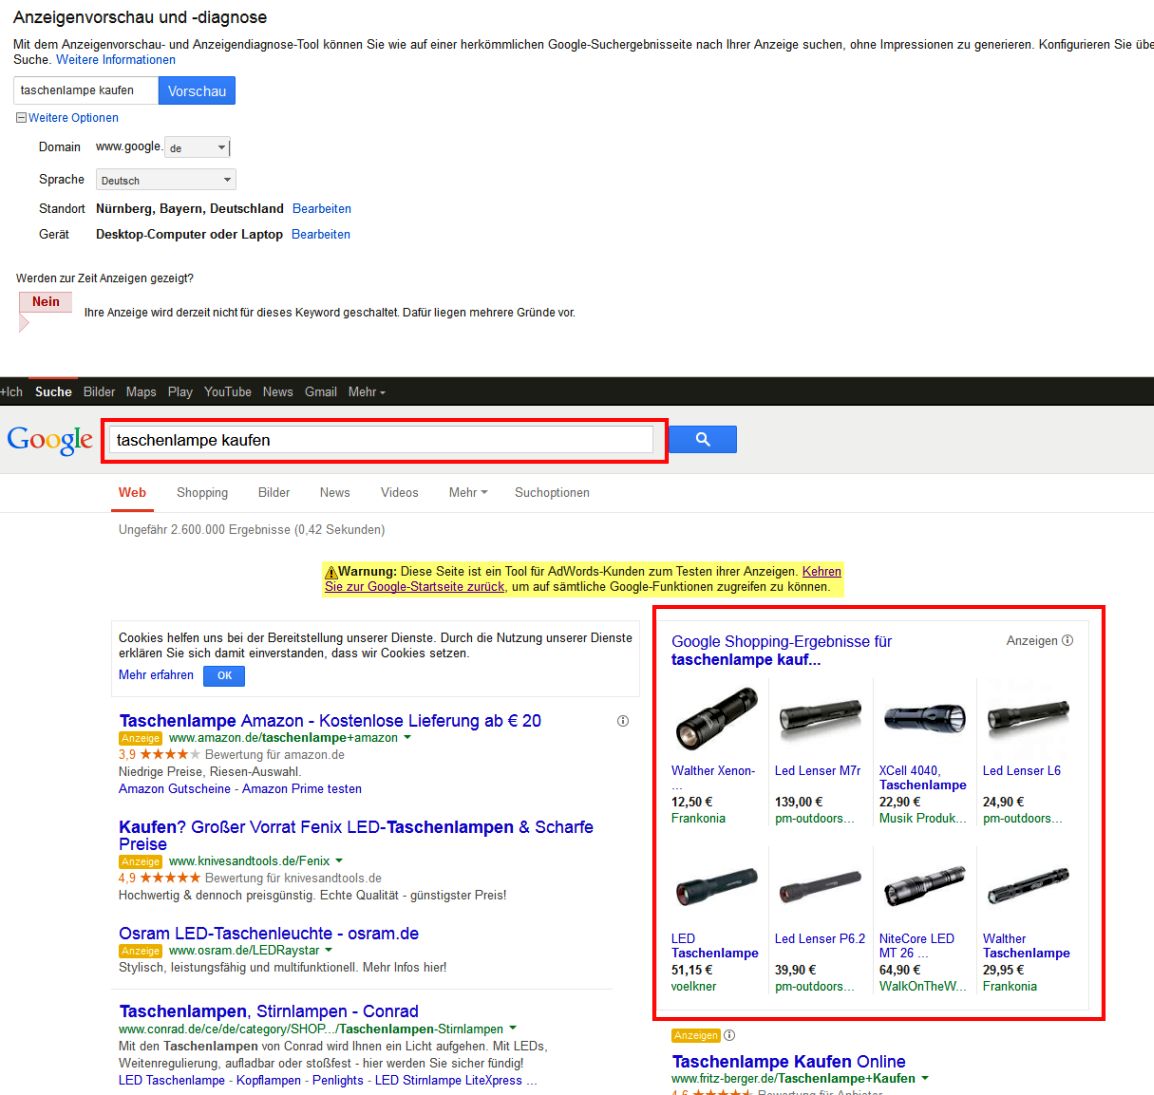Click the Weitere Informationen link
This screenshot has width=1154, height=1095.
point(116,60)
